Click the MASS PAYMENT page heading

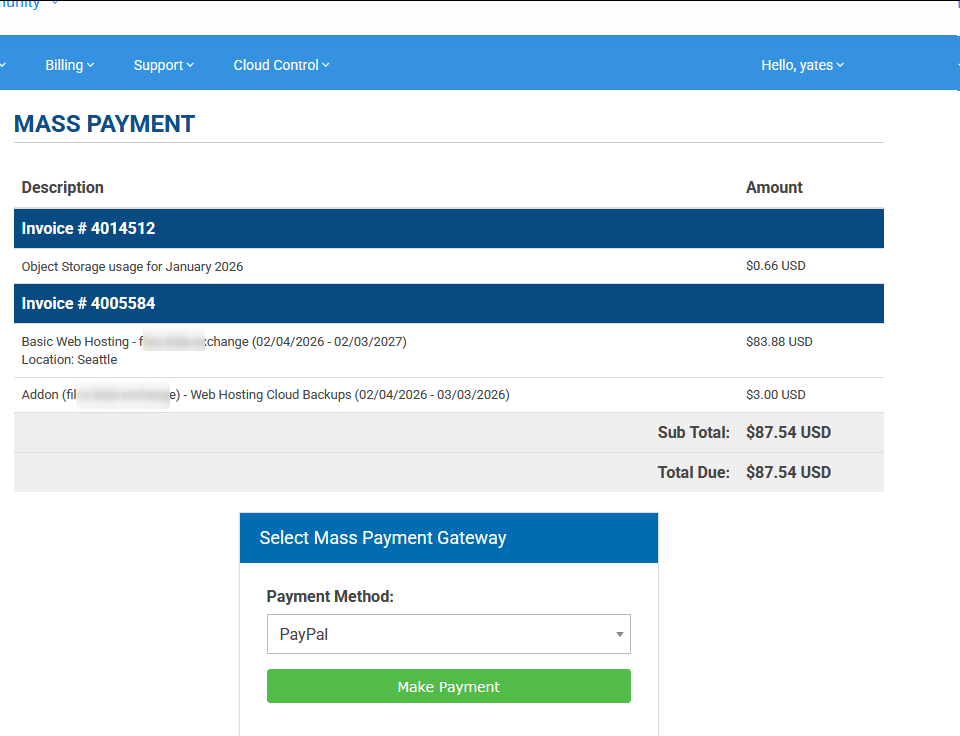104,124
